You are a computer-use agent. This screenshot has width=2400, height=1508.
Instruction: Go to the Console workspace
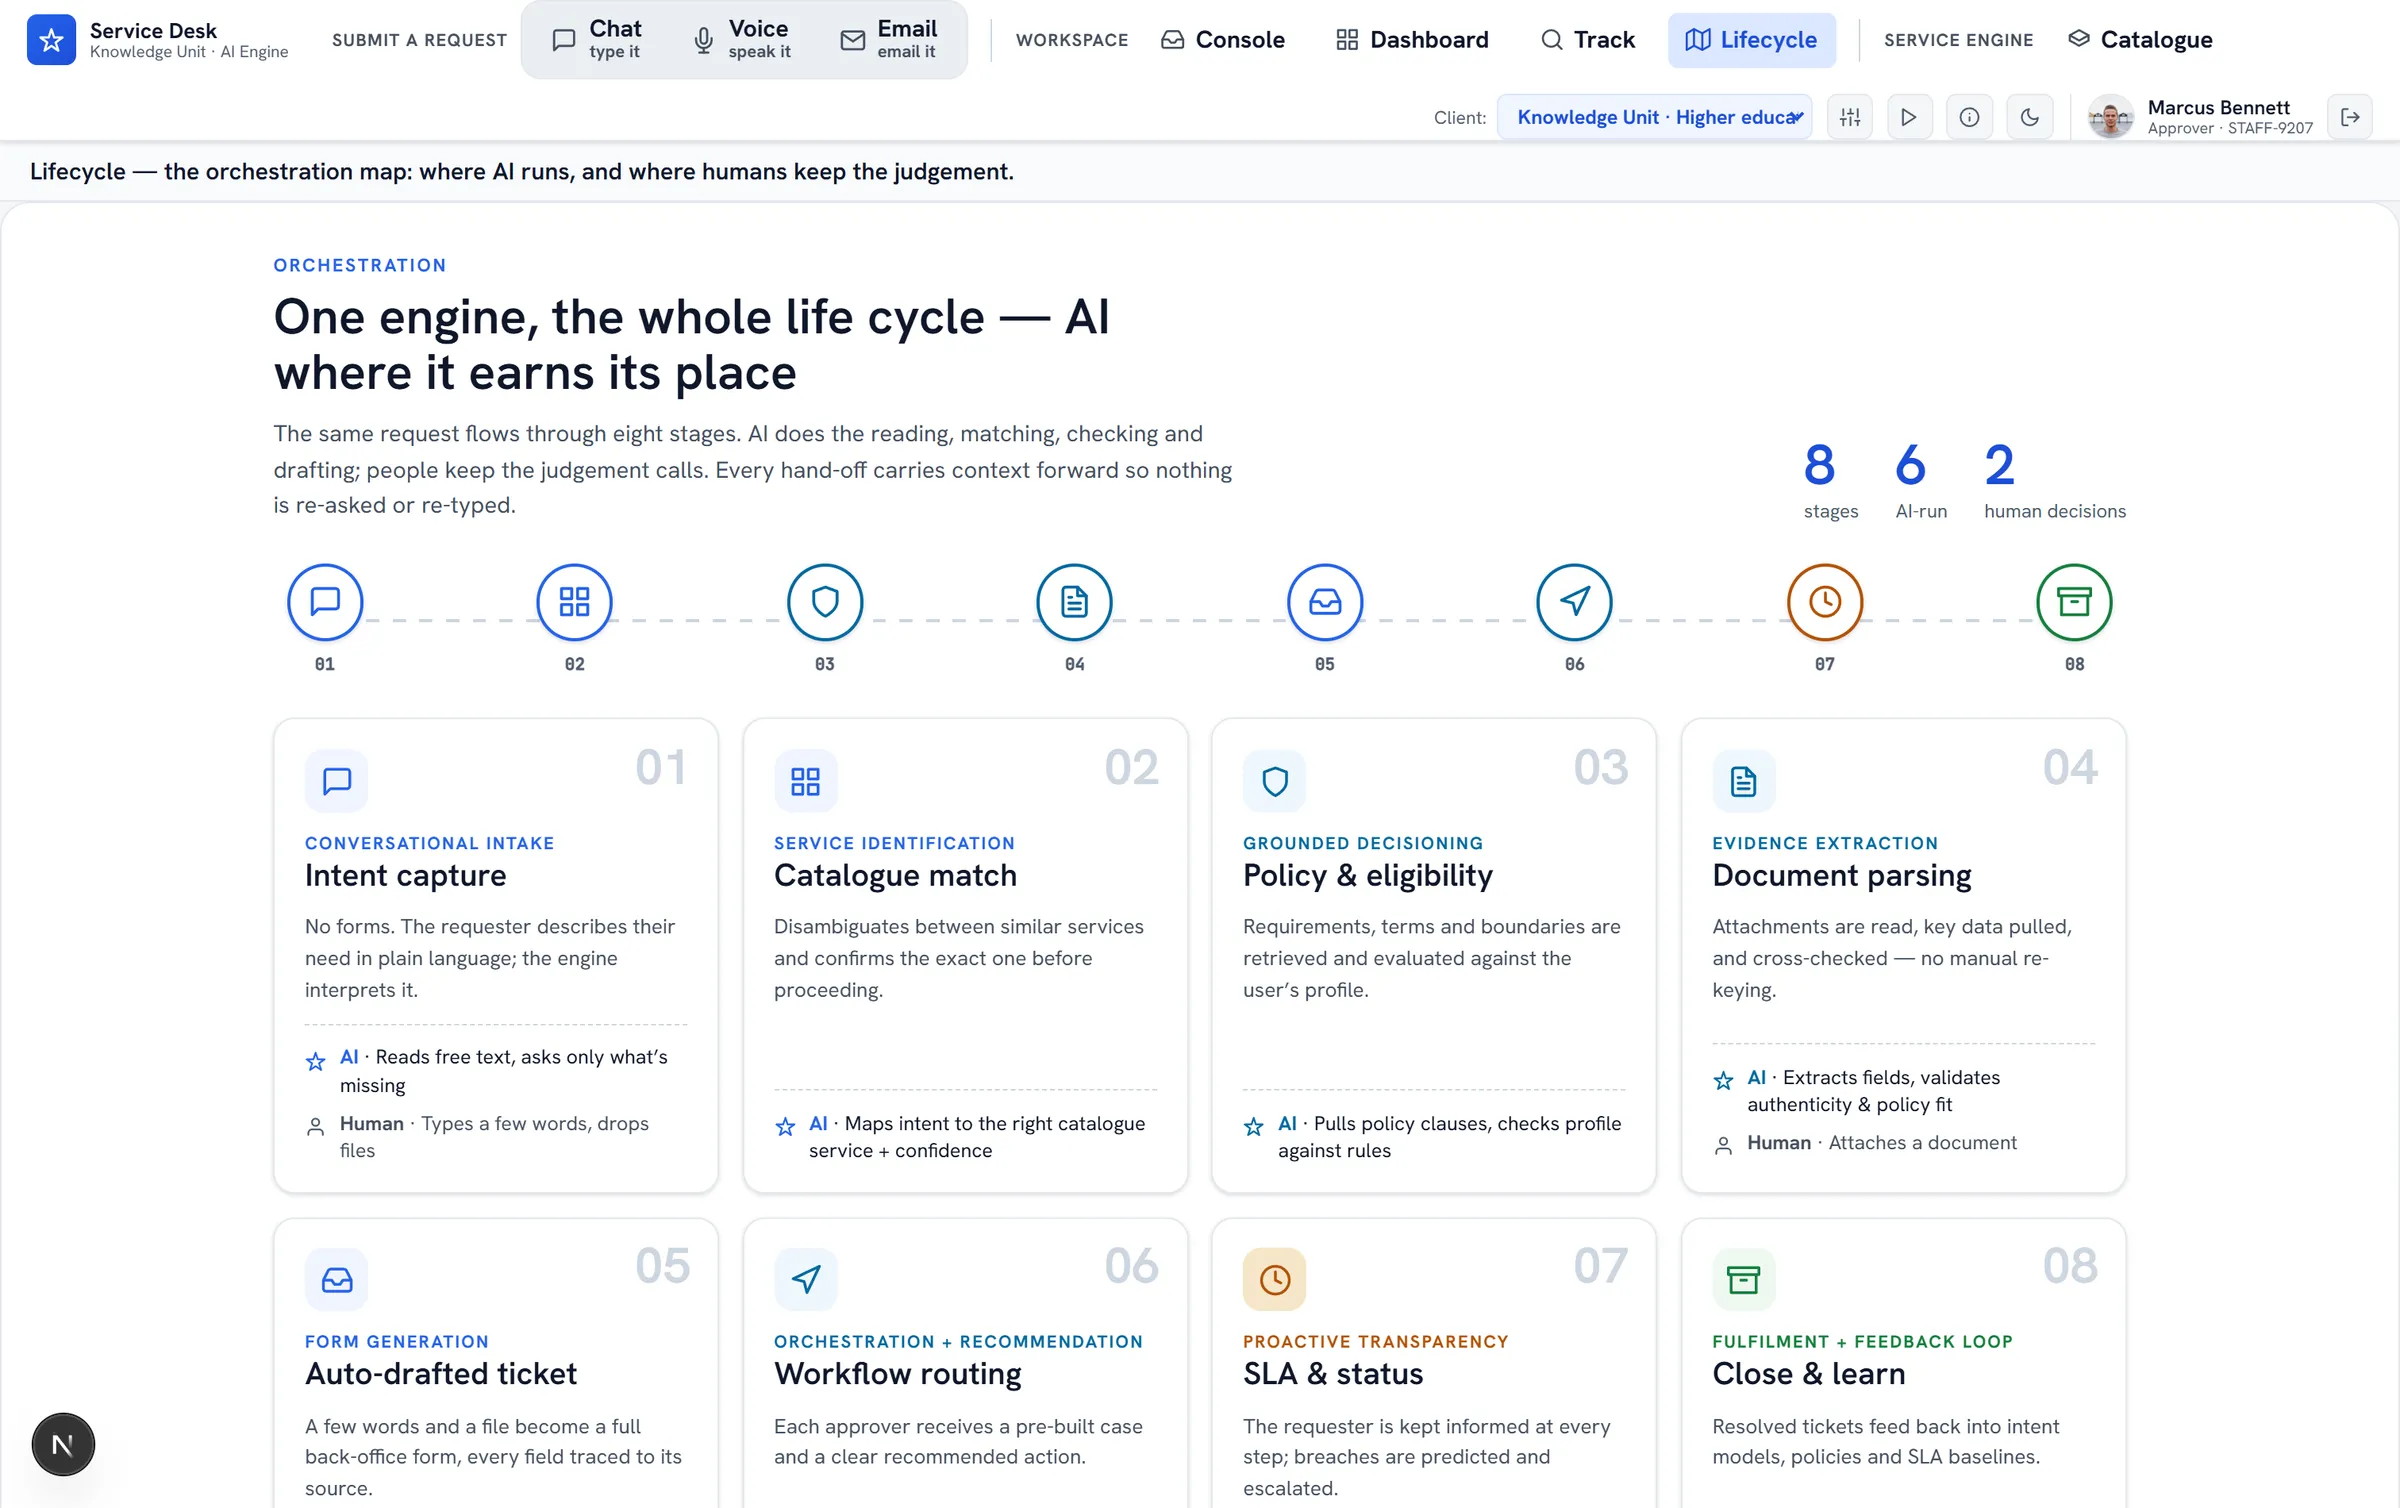click(1223, 40)
